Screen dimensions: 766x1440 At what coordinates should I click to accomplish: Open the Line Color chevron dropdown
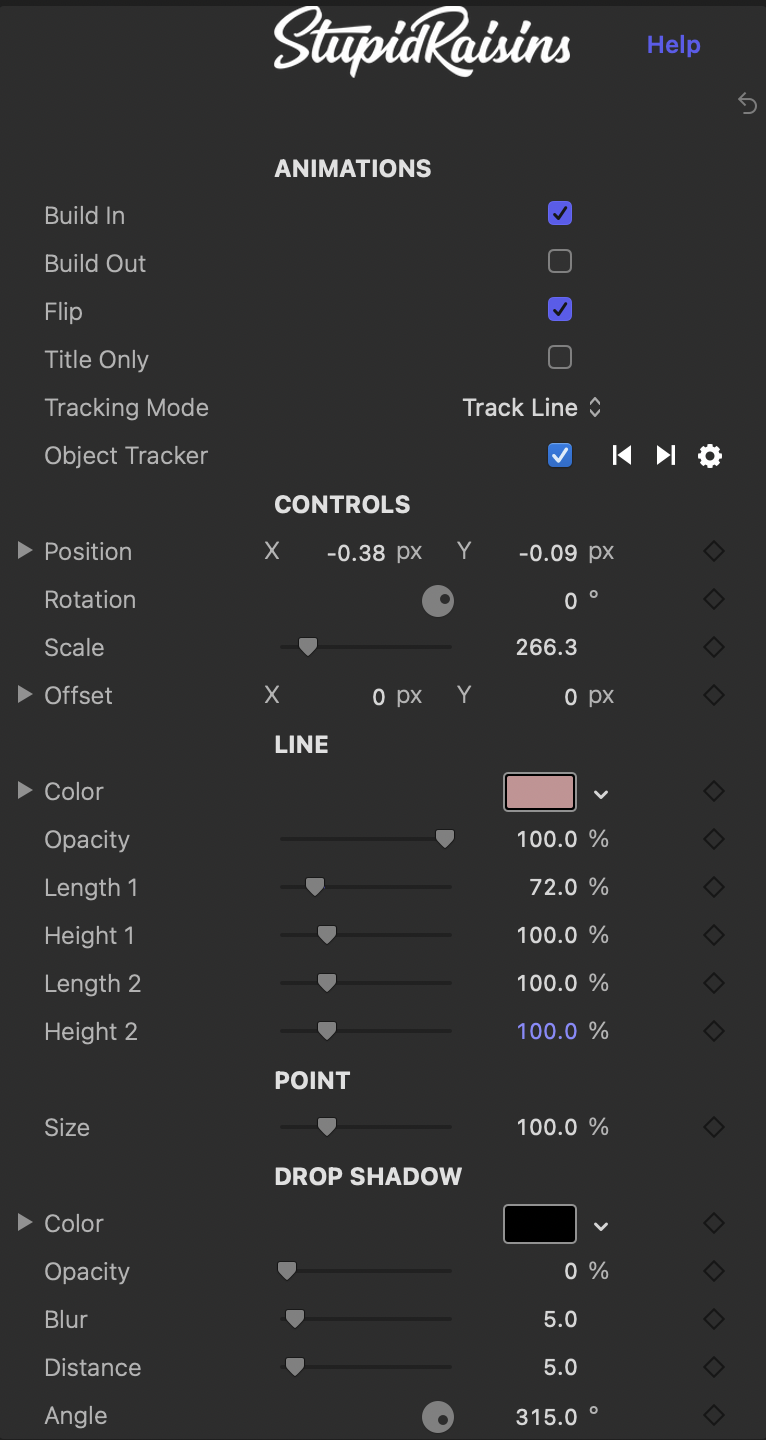(x=601, y=794)
